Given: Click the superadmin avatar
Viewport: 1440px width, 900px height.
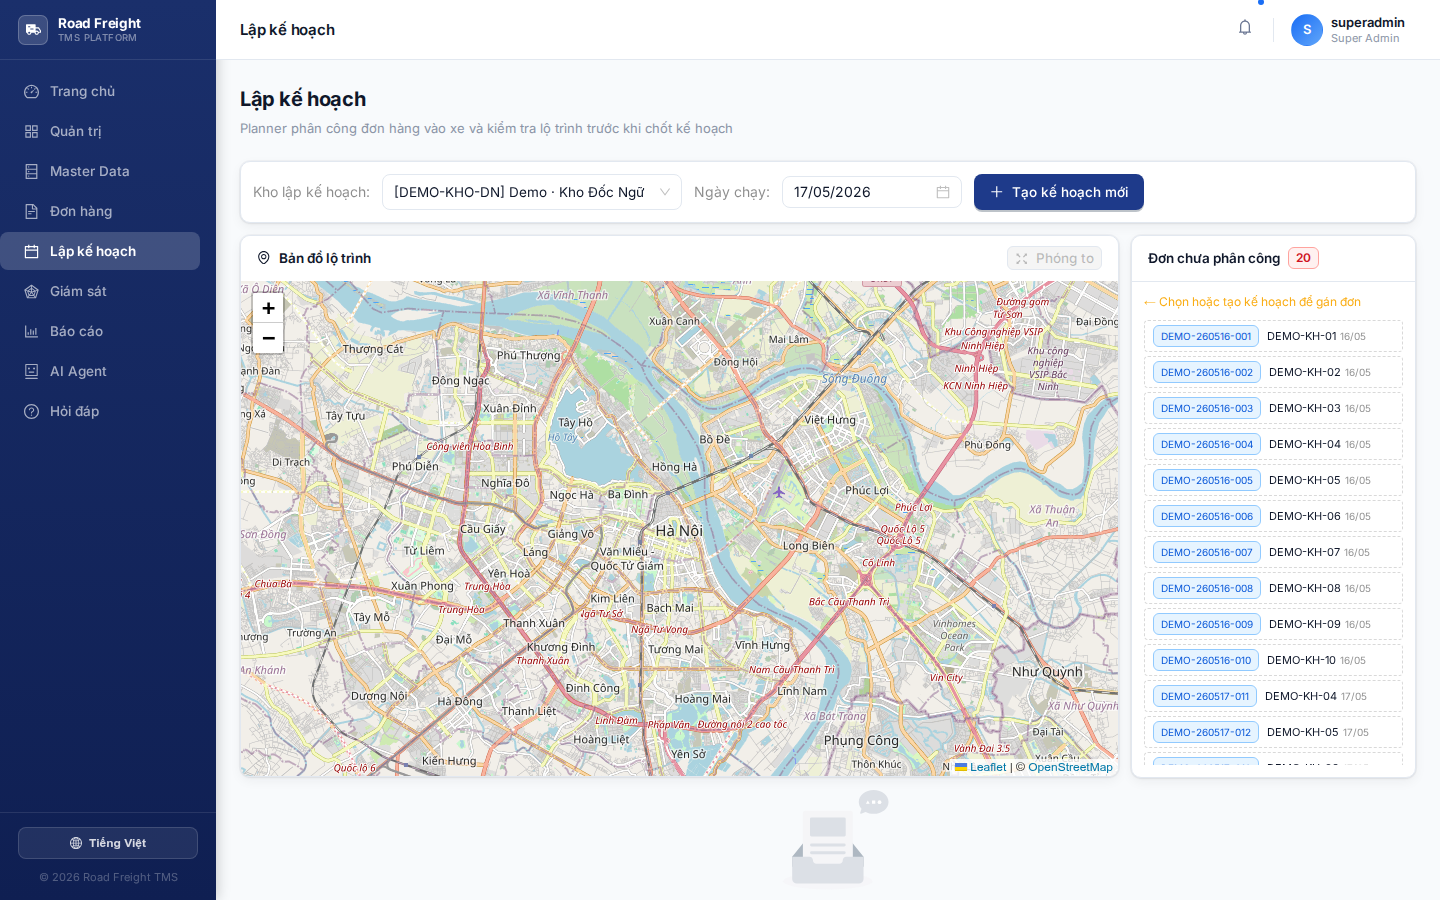Looking at the screenshot, I should click(x=1307, y=30).
